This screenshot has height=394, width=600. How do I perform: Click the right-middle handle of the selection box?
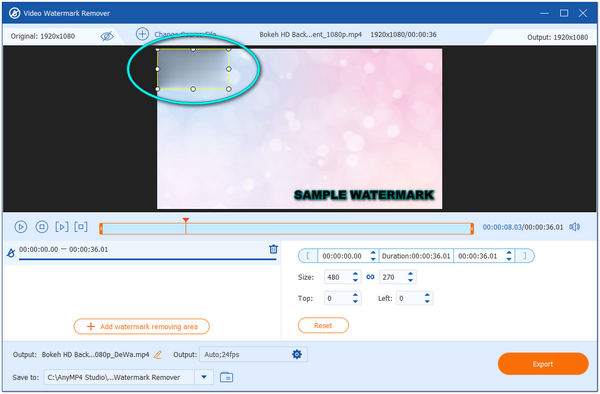228,69
